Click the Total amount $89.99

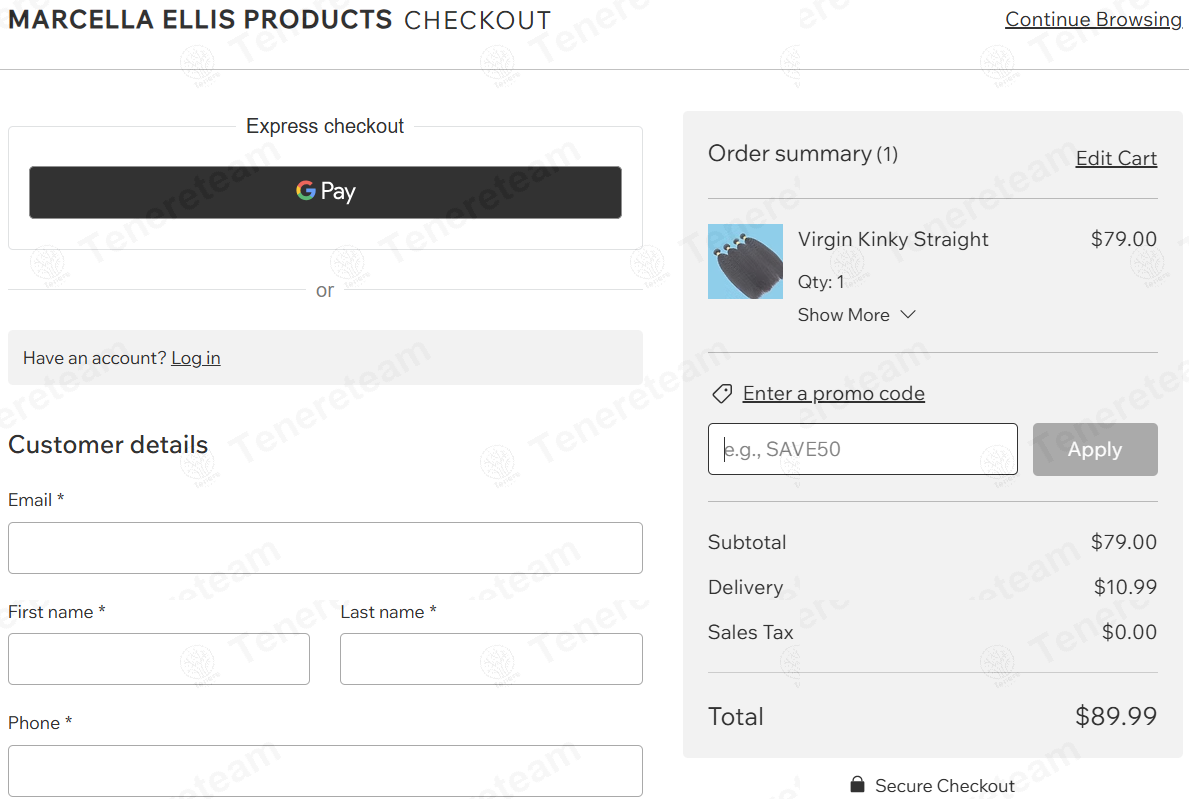pyautogui.click(x=1115, y=716)
